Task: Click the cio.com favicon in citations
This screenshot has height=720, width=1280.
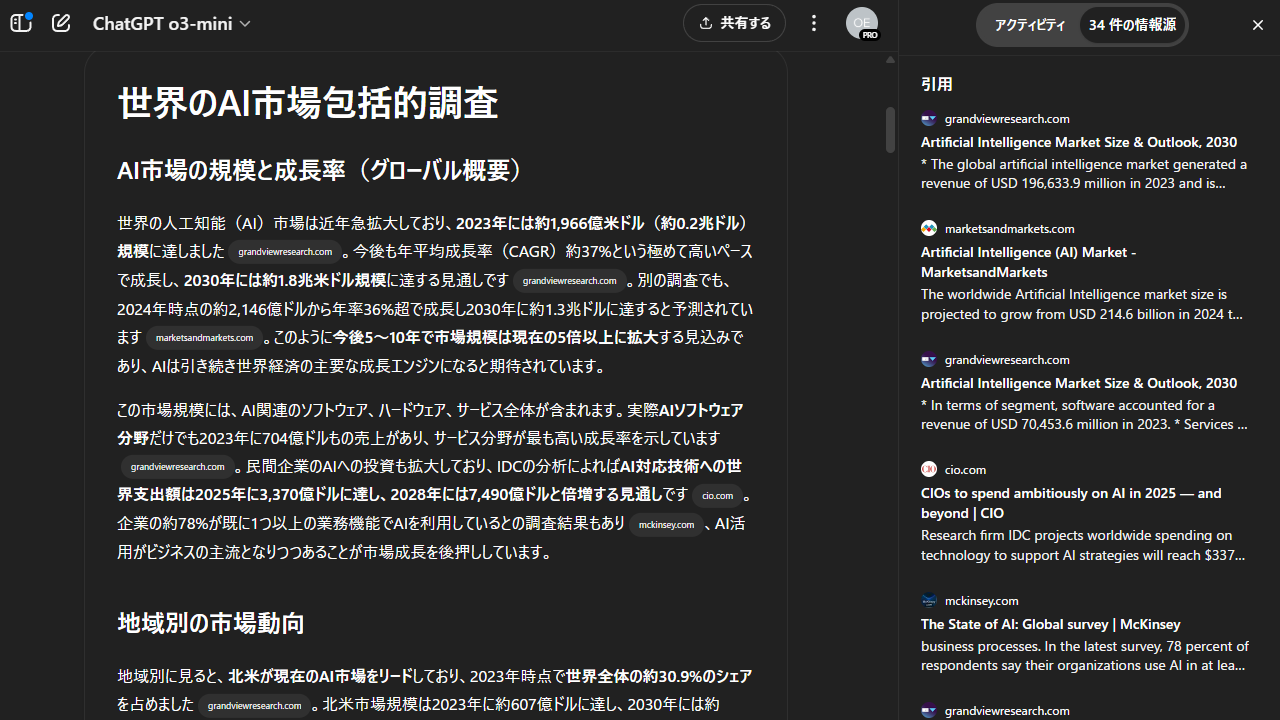Action: pyautogui.click(x=929, y=470)
